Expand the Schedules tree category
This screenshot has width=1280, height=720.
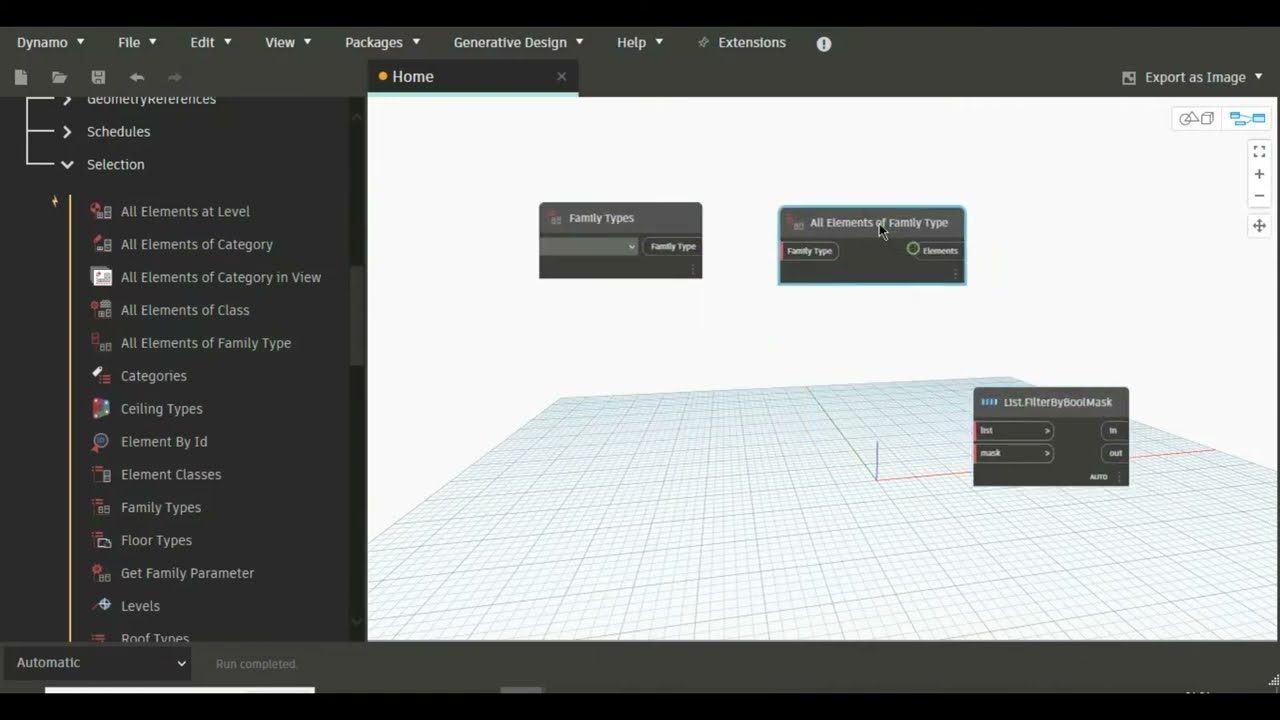[x=67, y=131]
